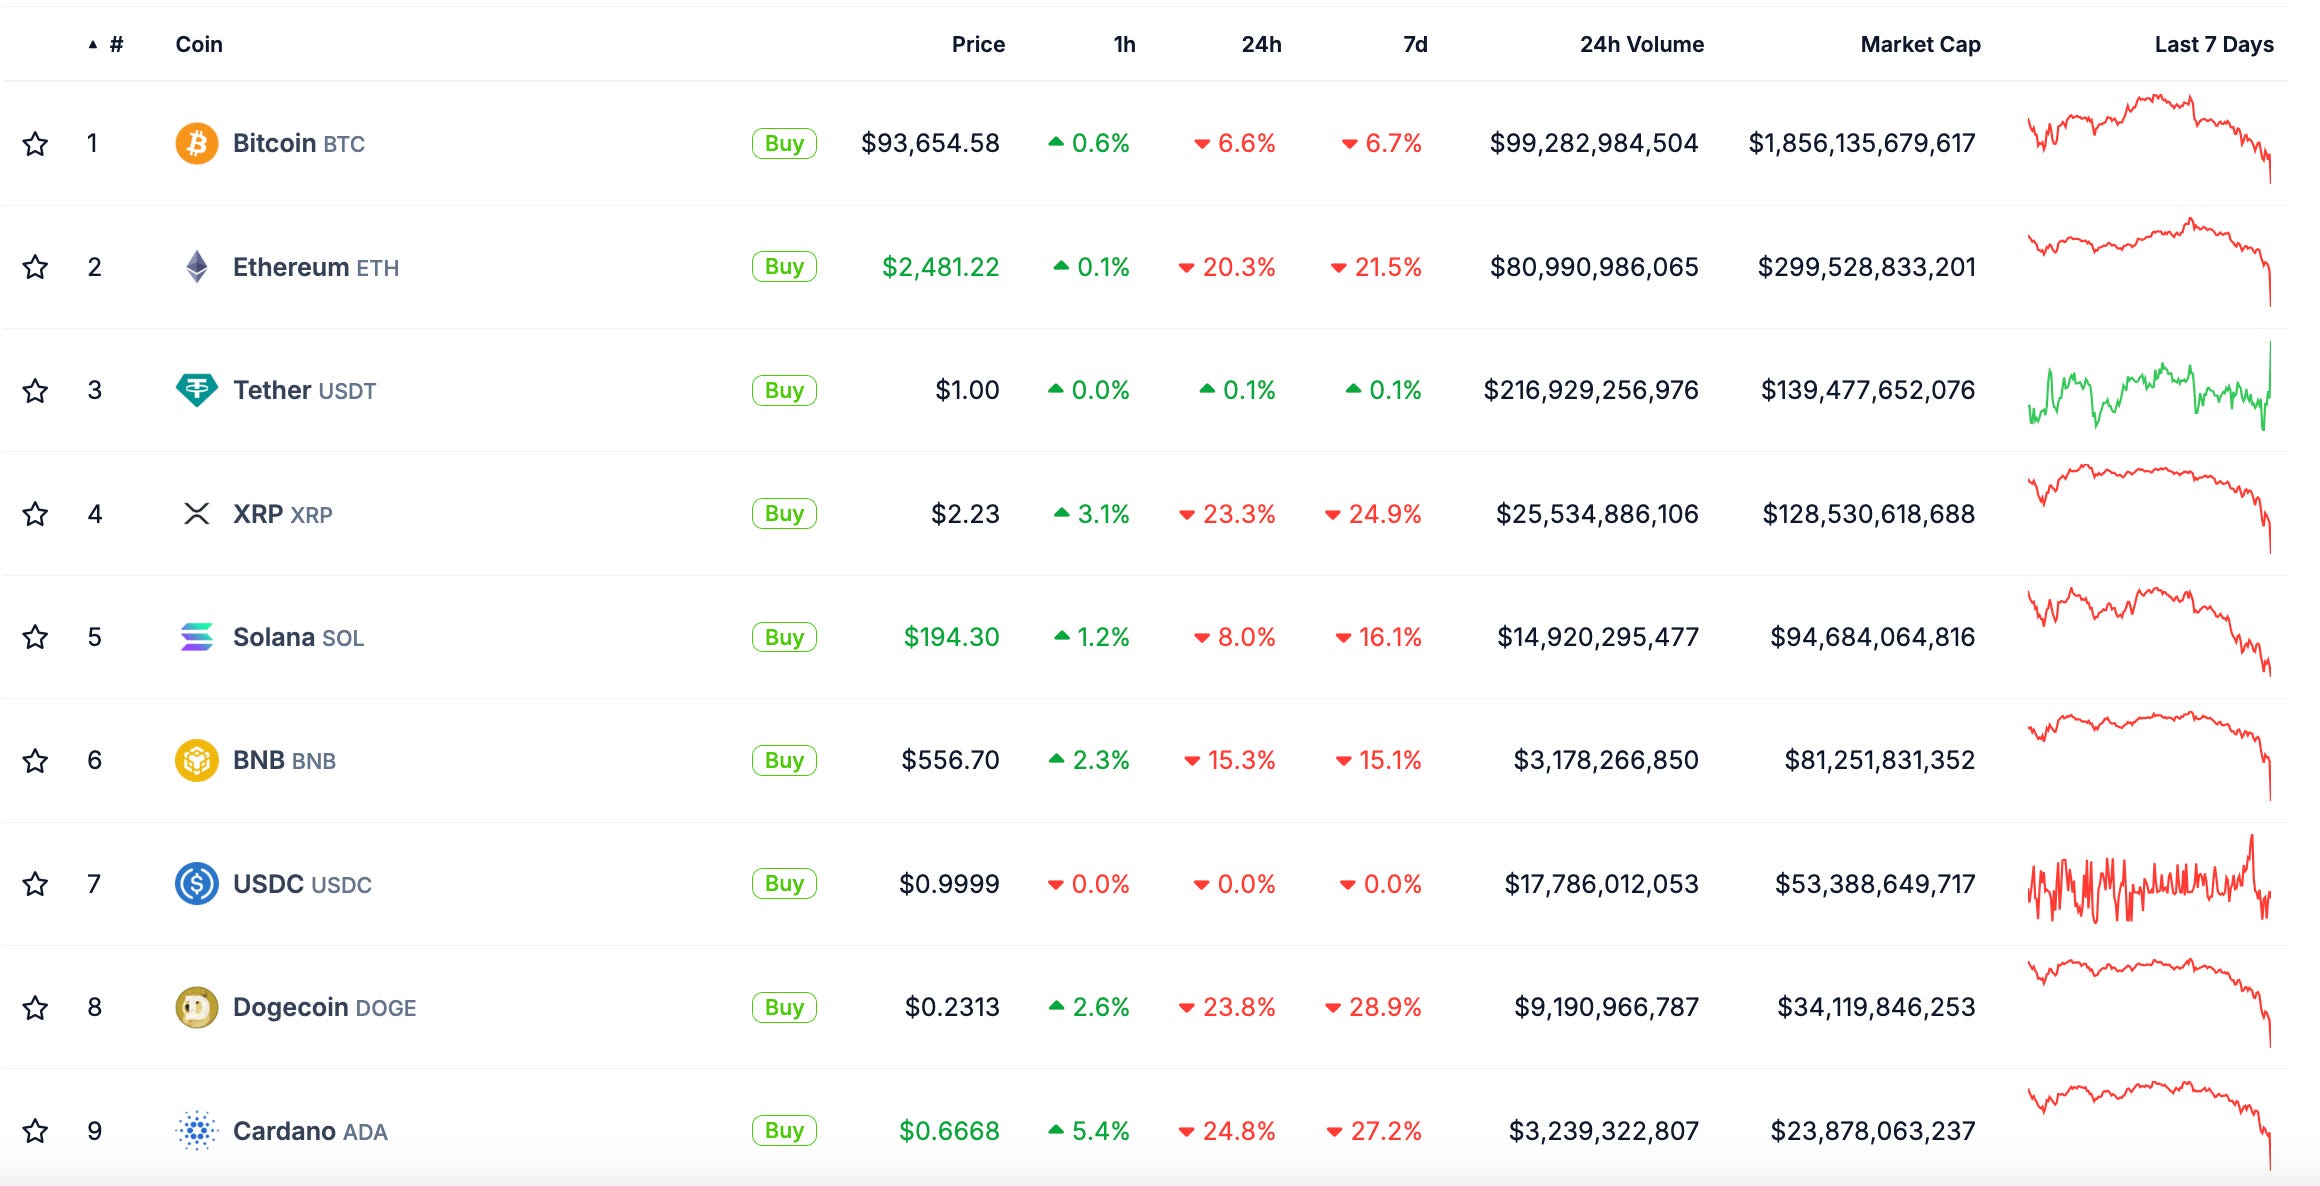Click Buy button for USDC
This screenshot has width=2320, height=1186.
(x=784, y=884)
